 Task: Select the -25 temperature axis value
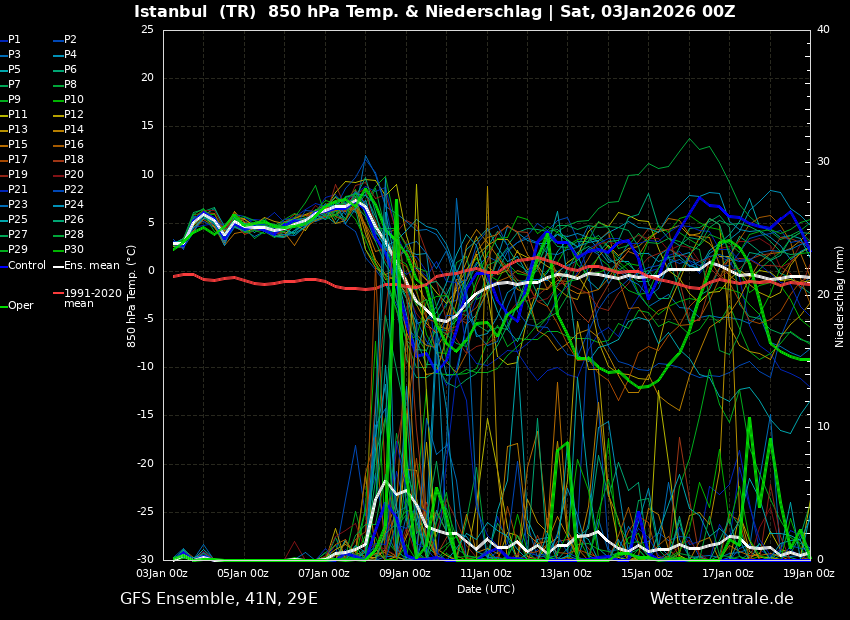pos(145,512)
